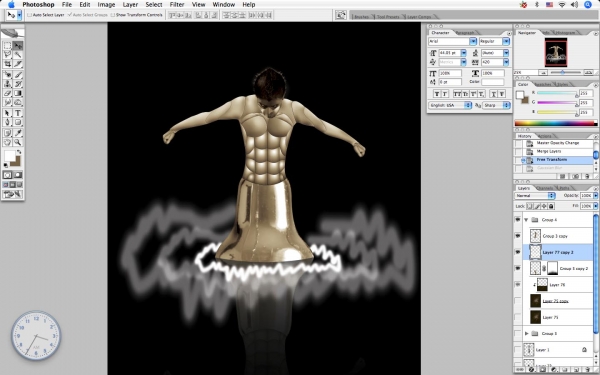Viewport: 600px width, 375px height.
Task: Enable Lock Transparent Pixels in Layers panel
Action: [x=529, y=206]
